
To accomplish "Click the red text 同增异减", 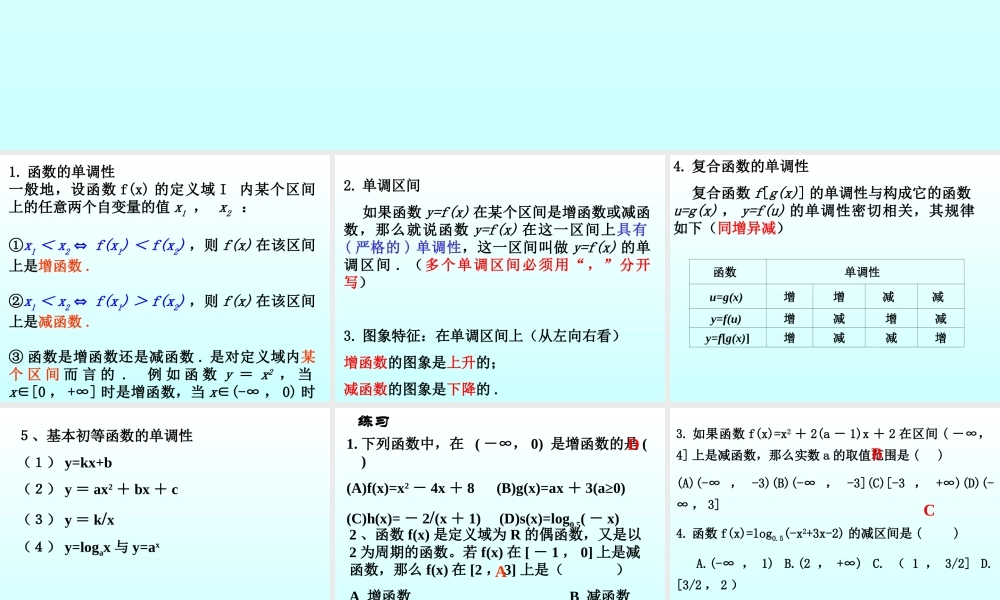I will [746, 228].
